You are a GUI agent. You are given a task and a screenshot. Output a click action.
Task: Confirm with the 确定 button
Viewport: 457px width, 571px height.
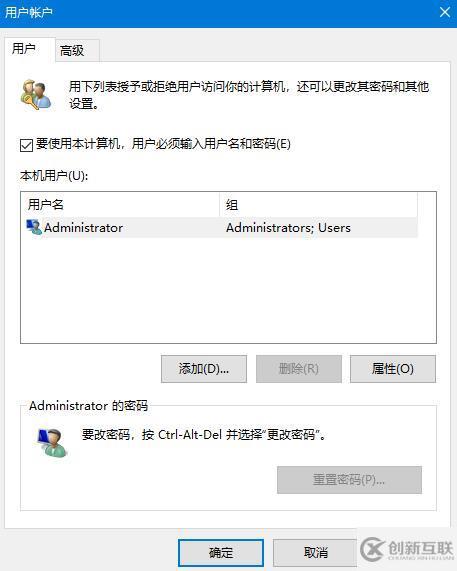[x=221, y=553]
